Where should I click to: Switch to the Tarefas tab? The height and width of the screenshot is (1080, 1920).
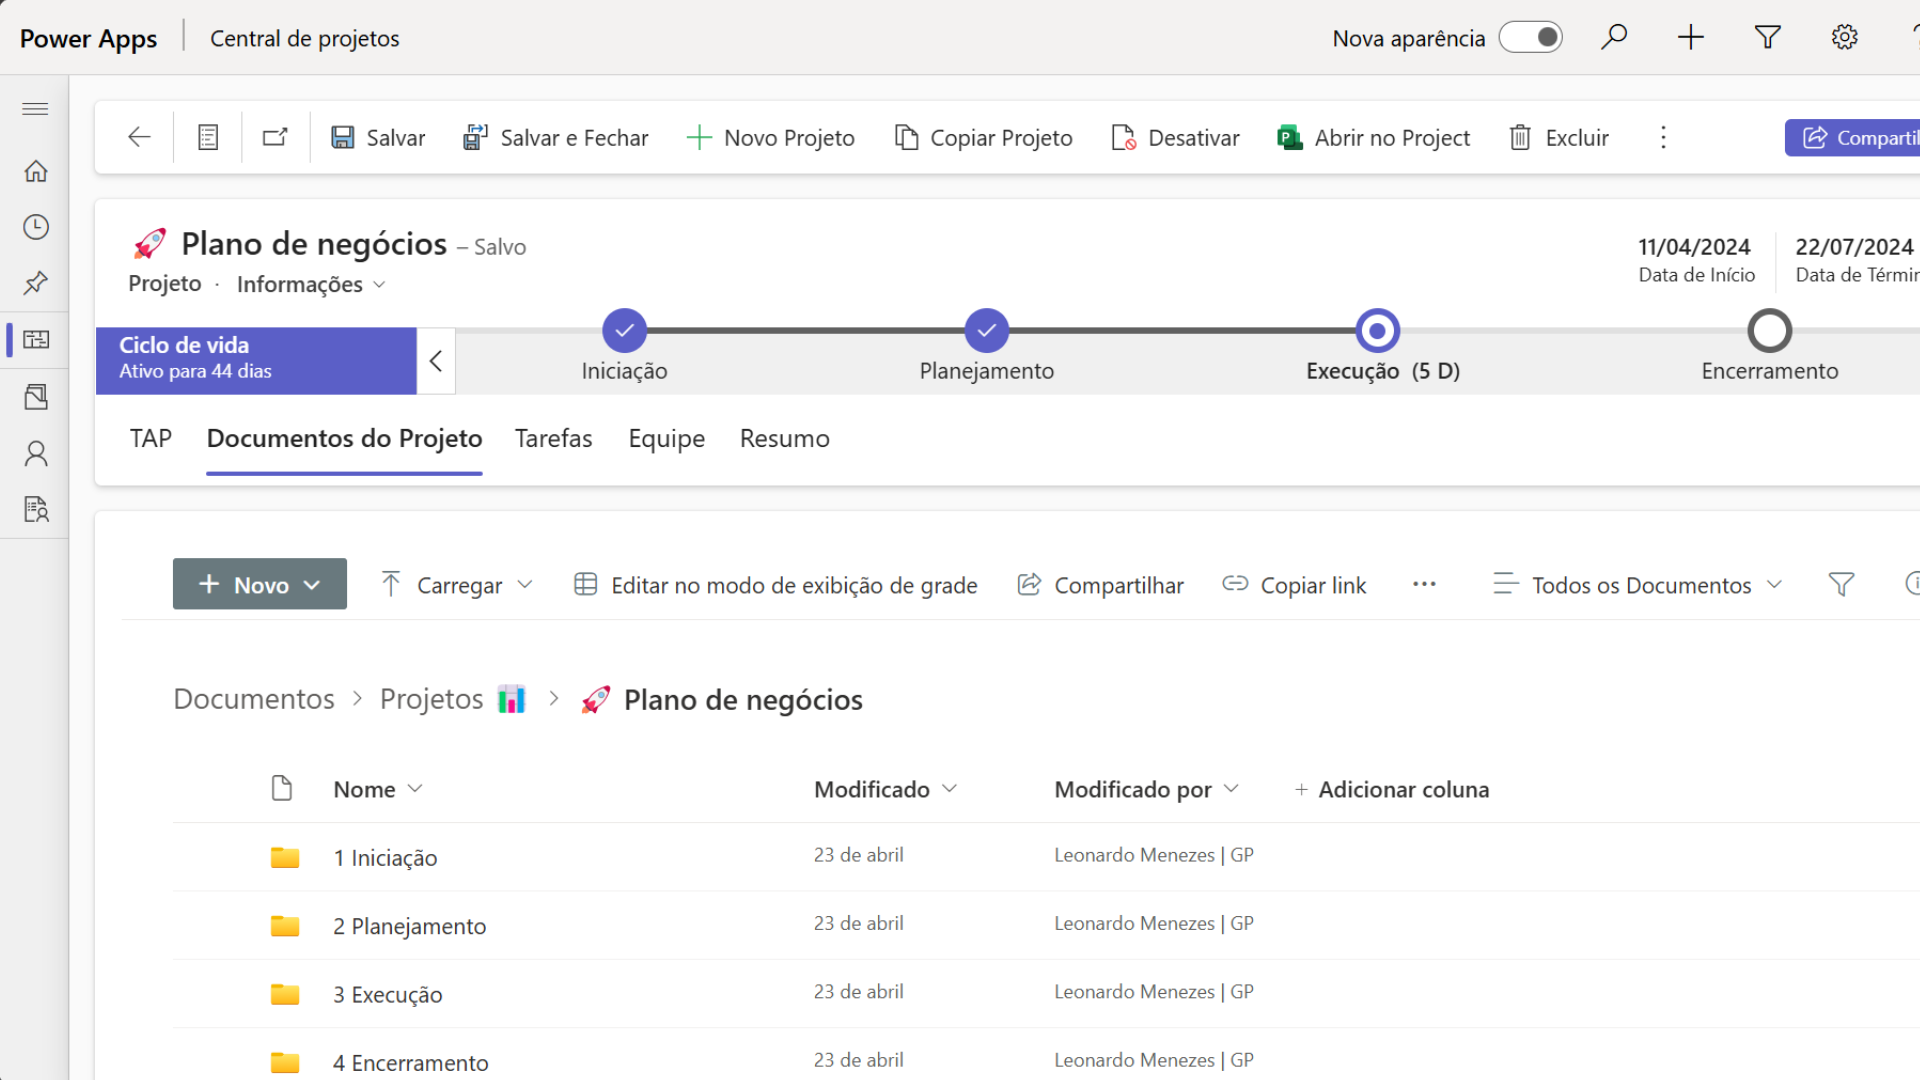553,439
